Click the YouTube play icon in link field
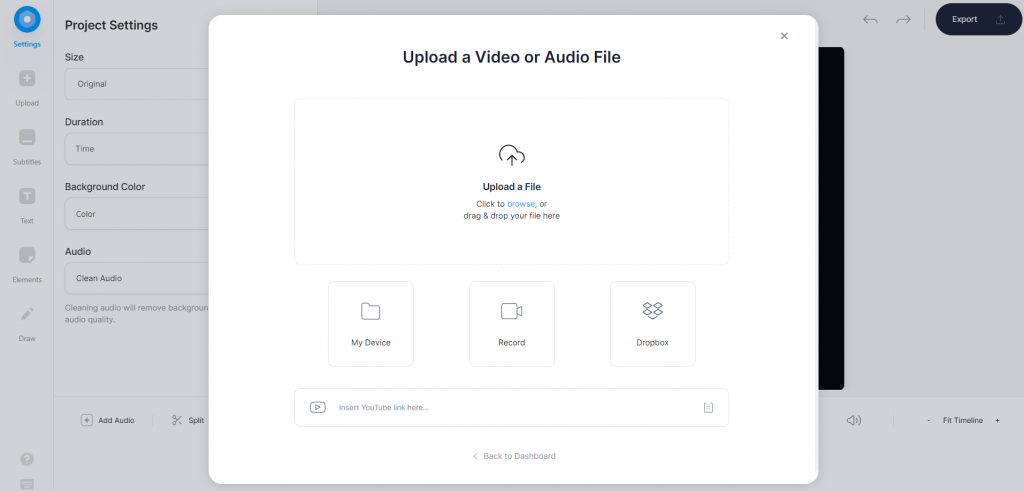 [317, 407]
